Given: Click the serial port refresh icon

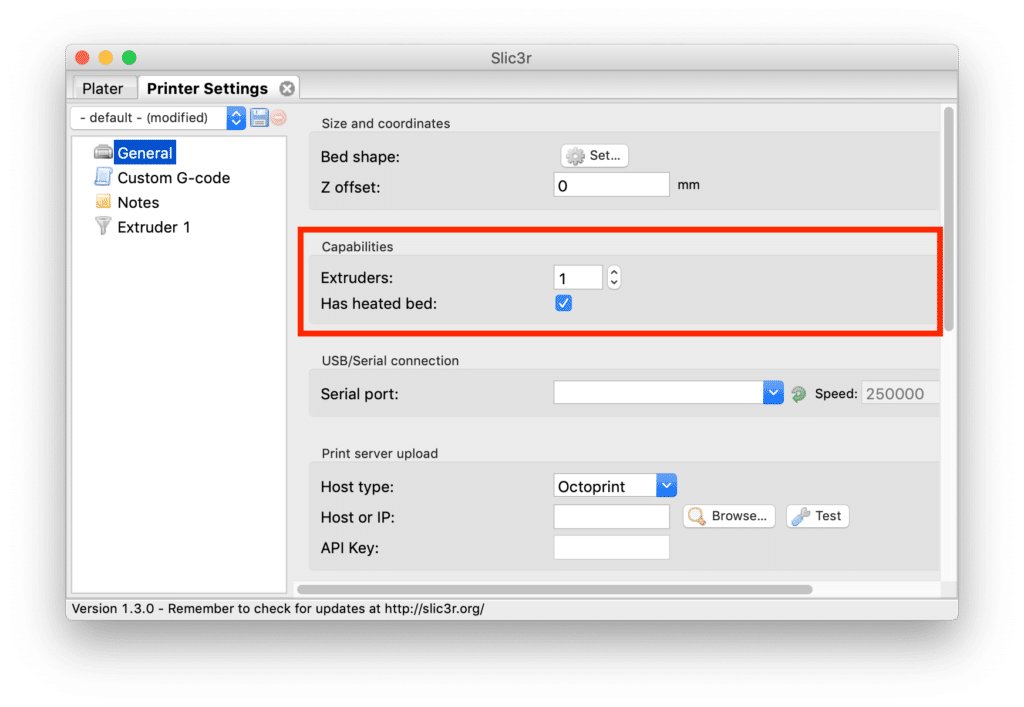Looking at the screenshot, I should (x=798, y=394).
